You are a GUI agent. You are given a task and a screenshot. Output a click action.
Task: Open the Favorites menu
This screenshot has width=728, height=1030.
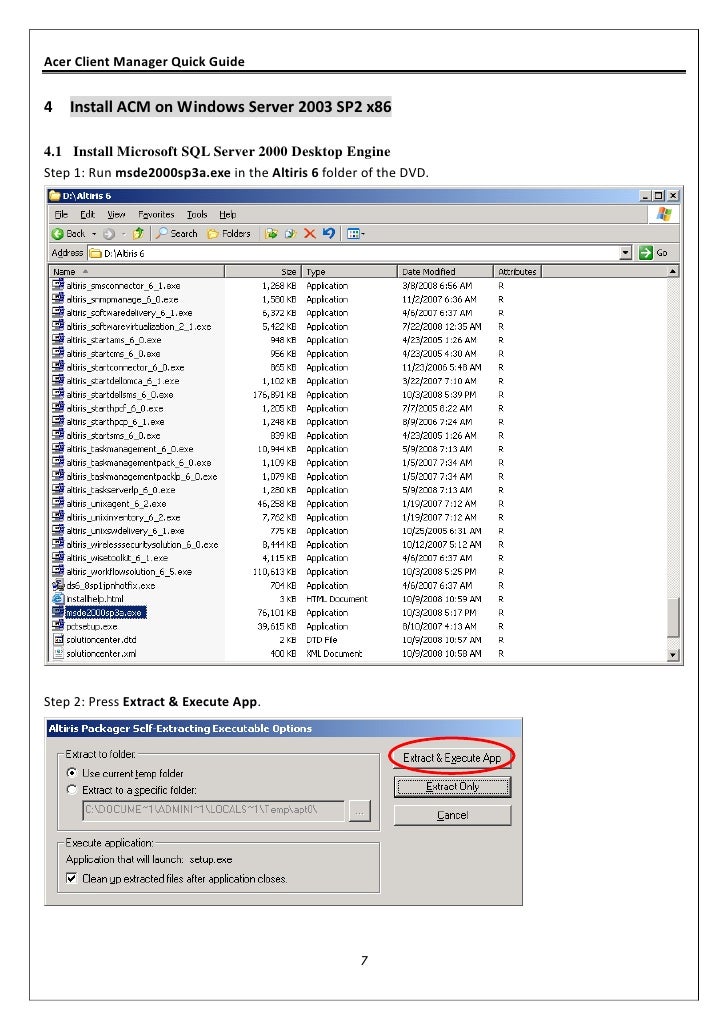point(156,215)
